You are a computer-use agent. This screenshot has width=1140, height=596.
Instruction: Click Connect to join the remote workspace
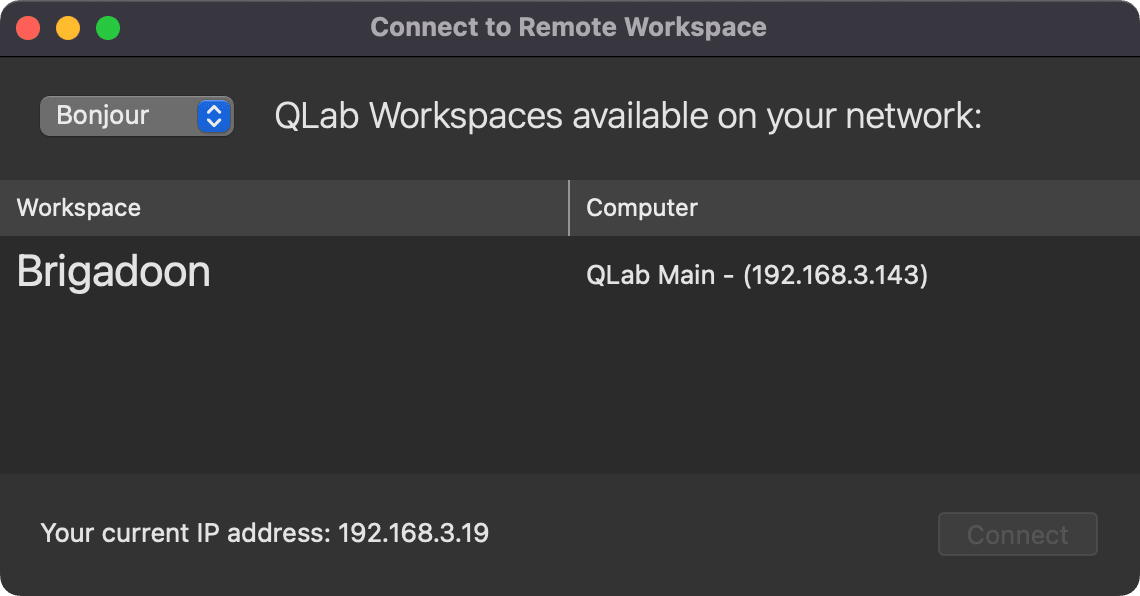[x=1017, y=534]
